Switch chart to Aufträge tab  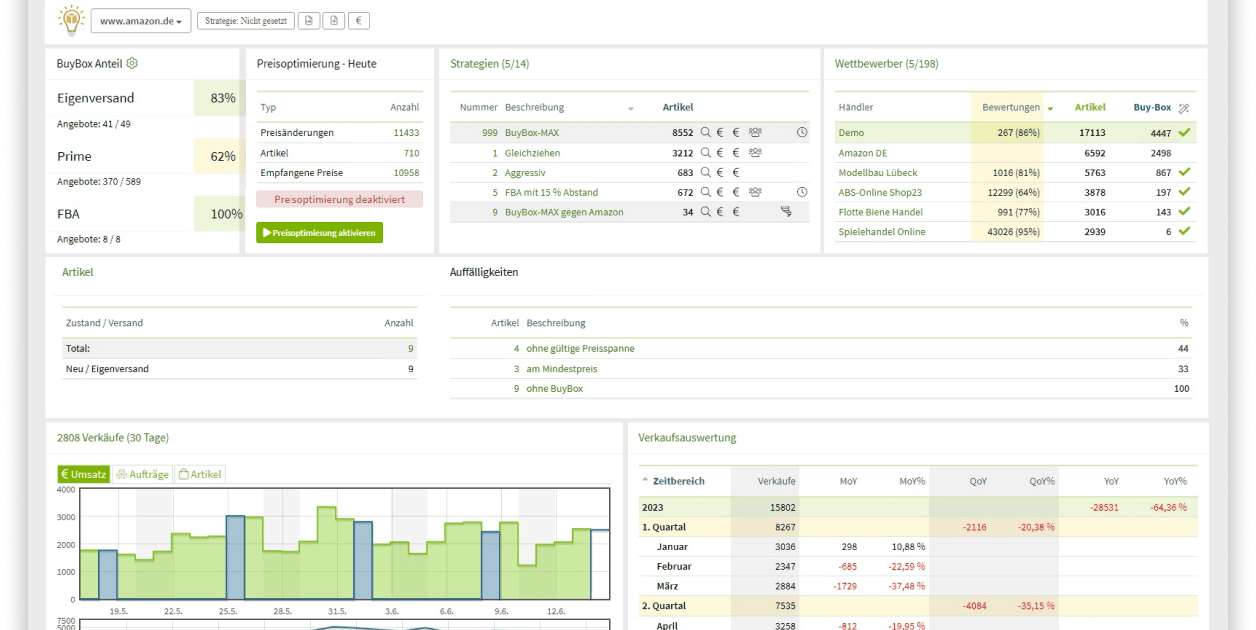tap(142, 474)
